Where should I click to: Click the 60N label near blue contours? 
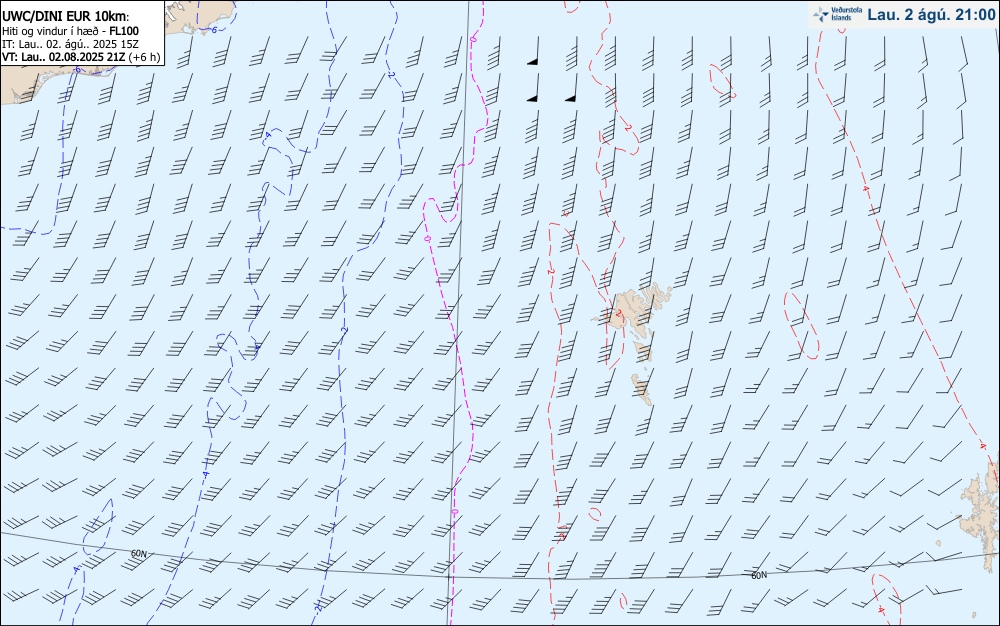click(138, 554)
